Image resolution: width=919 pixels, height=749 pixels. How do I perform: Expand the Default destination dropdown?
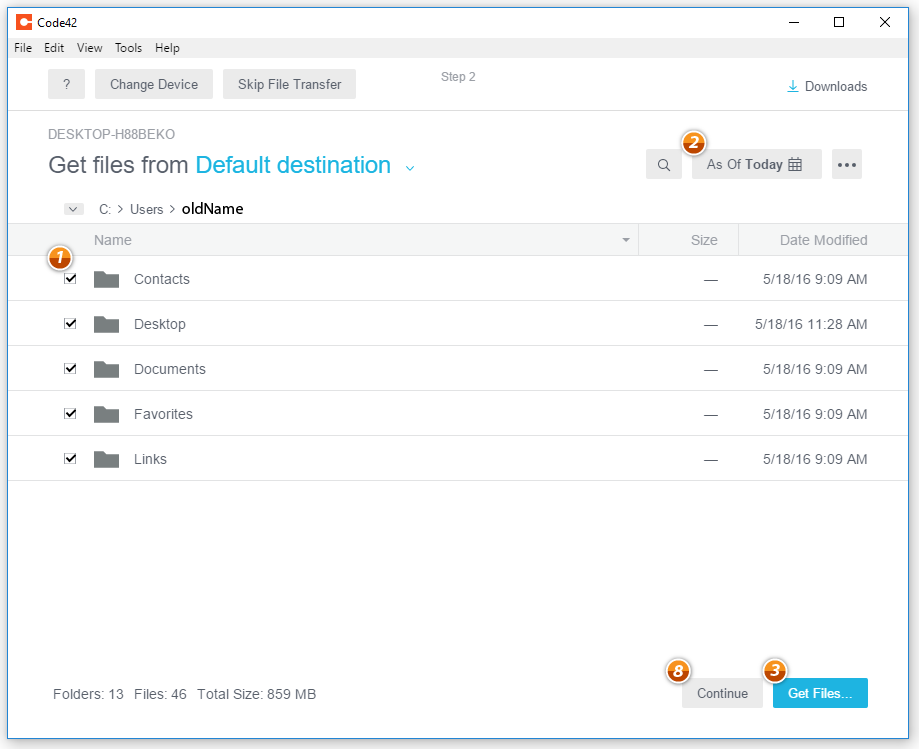coord(410,168)
